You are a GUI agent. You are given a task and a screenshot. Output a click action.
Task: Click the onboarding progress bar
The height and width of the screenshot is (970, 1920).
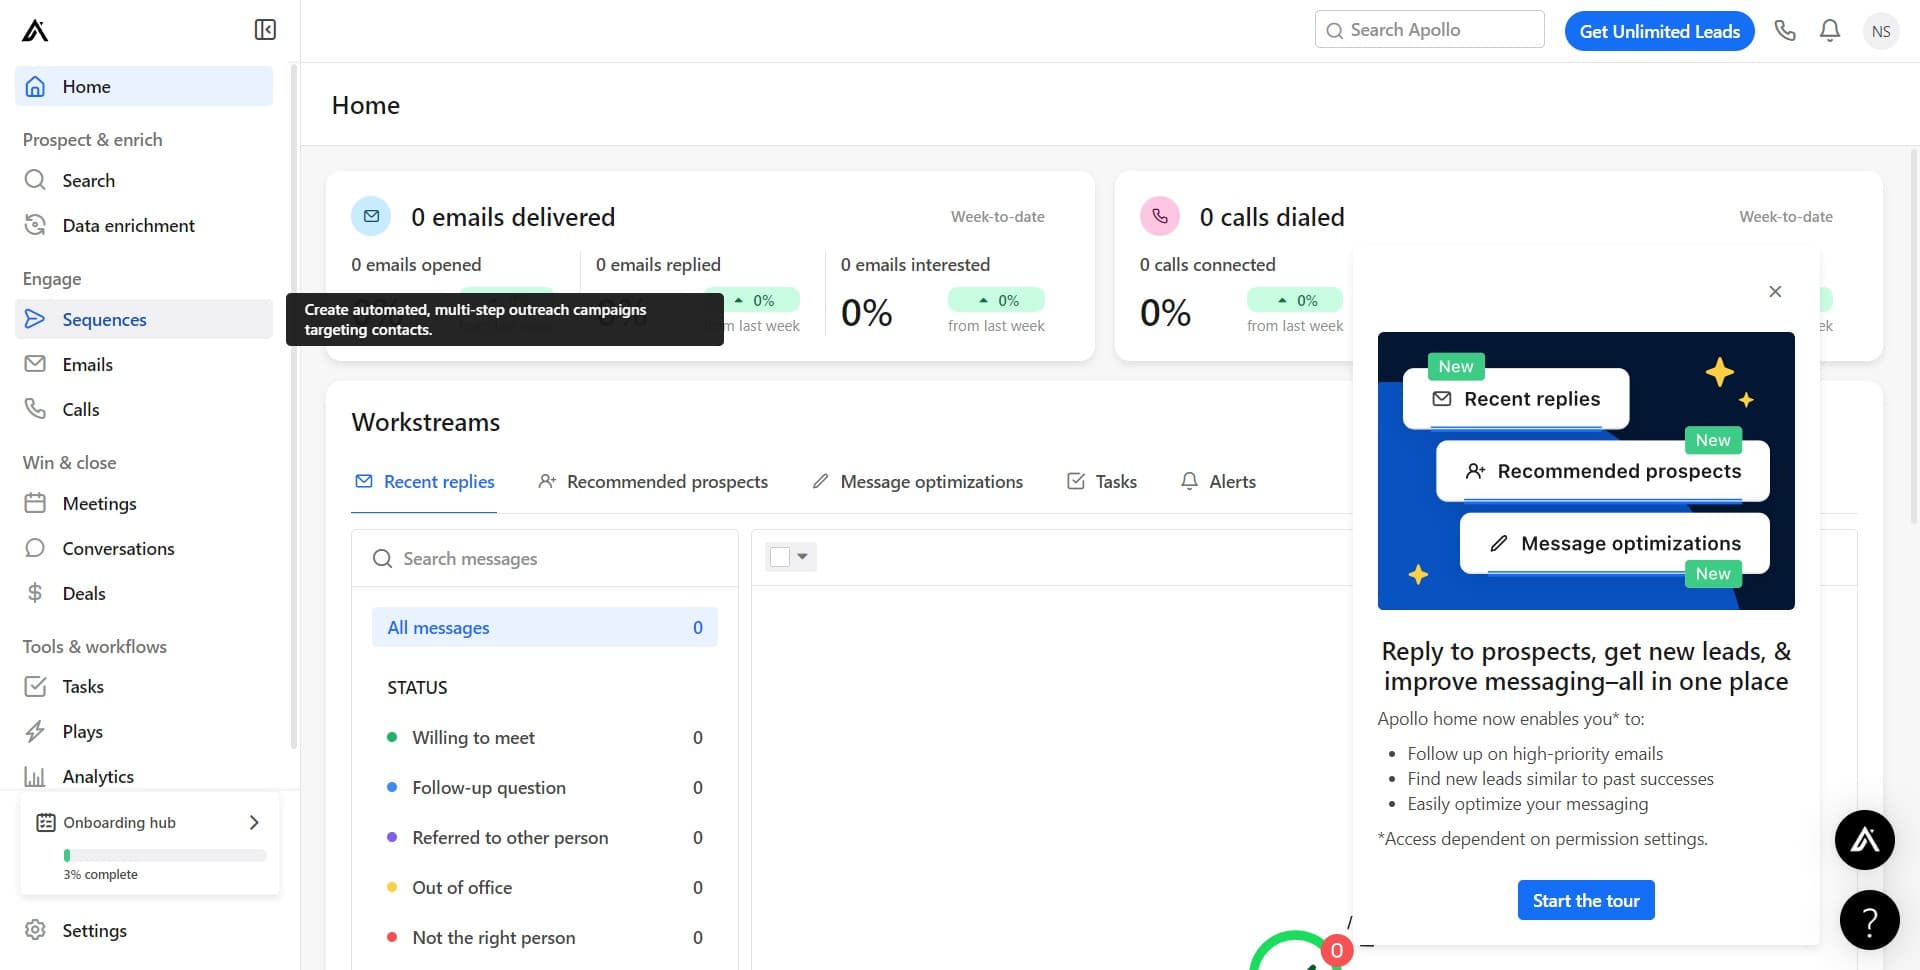(165, 855)
